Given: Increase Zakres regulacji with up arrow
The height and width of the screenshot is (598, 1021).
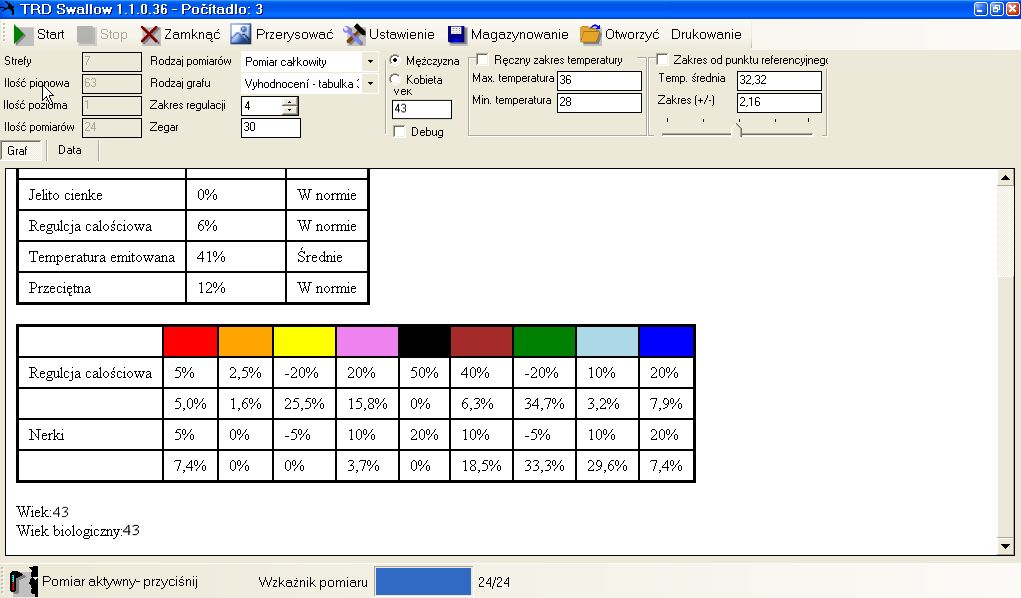Looking at the screenshot, I should pyautogui.click(x=290, y=101).
